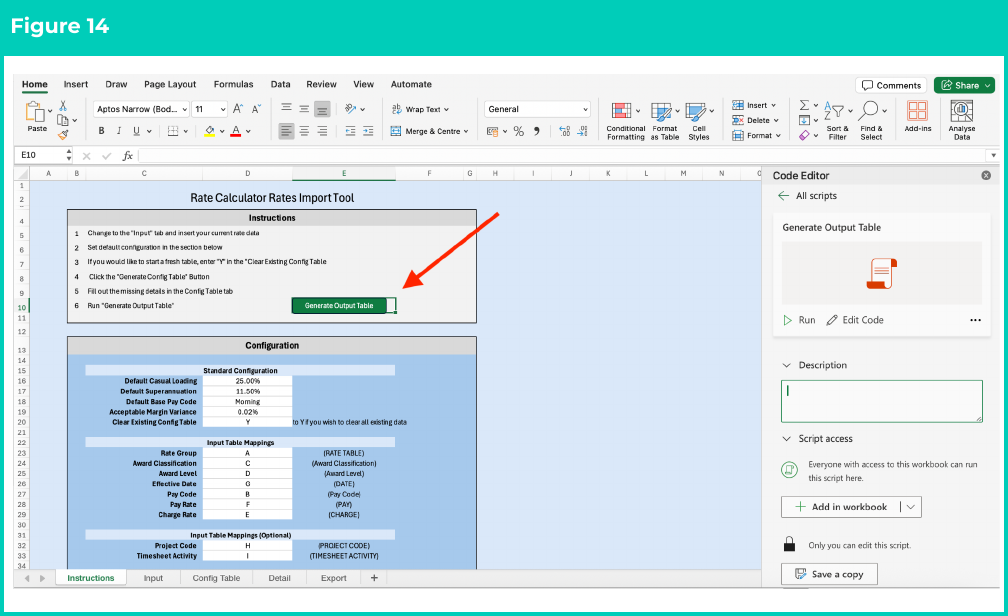Open the Format cells dropdown

[x=756, y=136]
